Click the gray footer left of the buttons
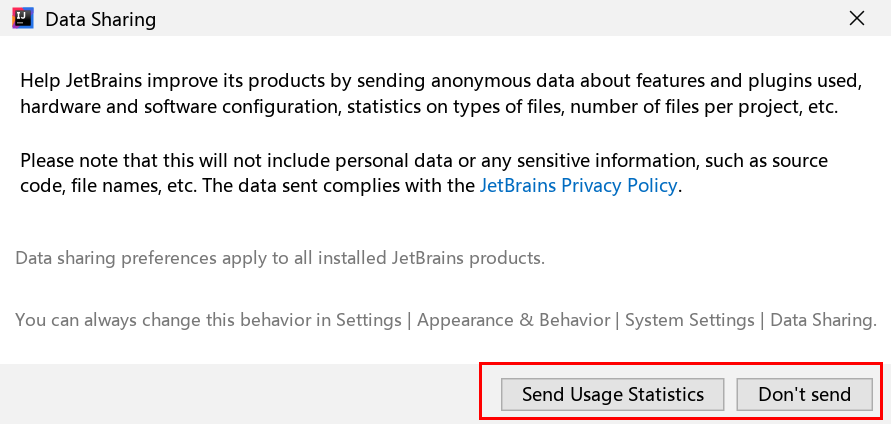Image resolution: width=891 pixels, height=424 pixels. (240, 394)
